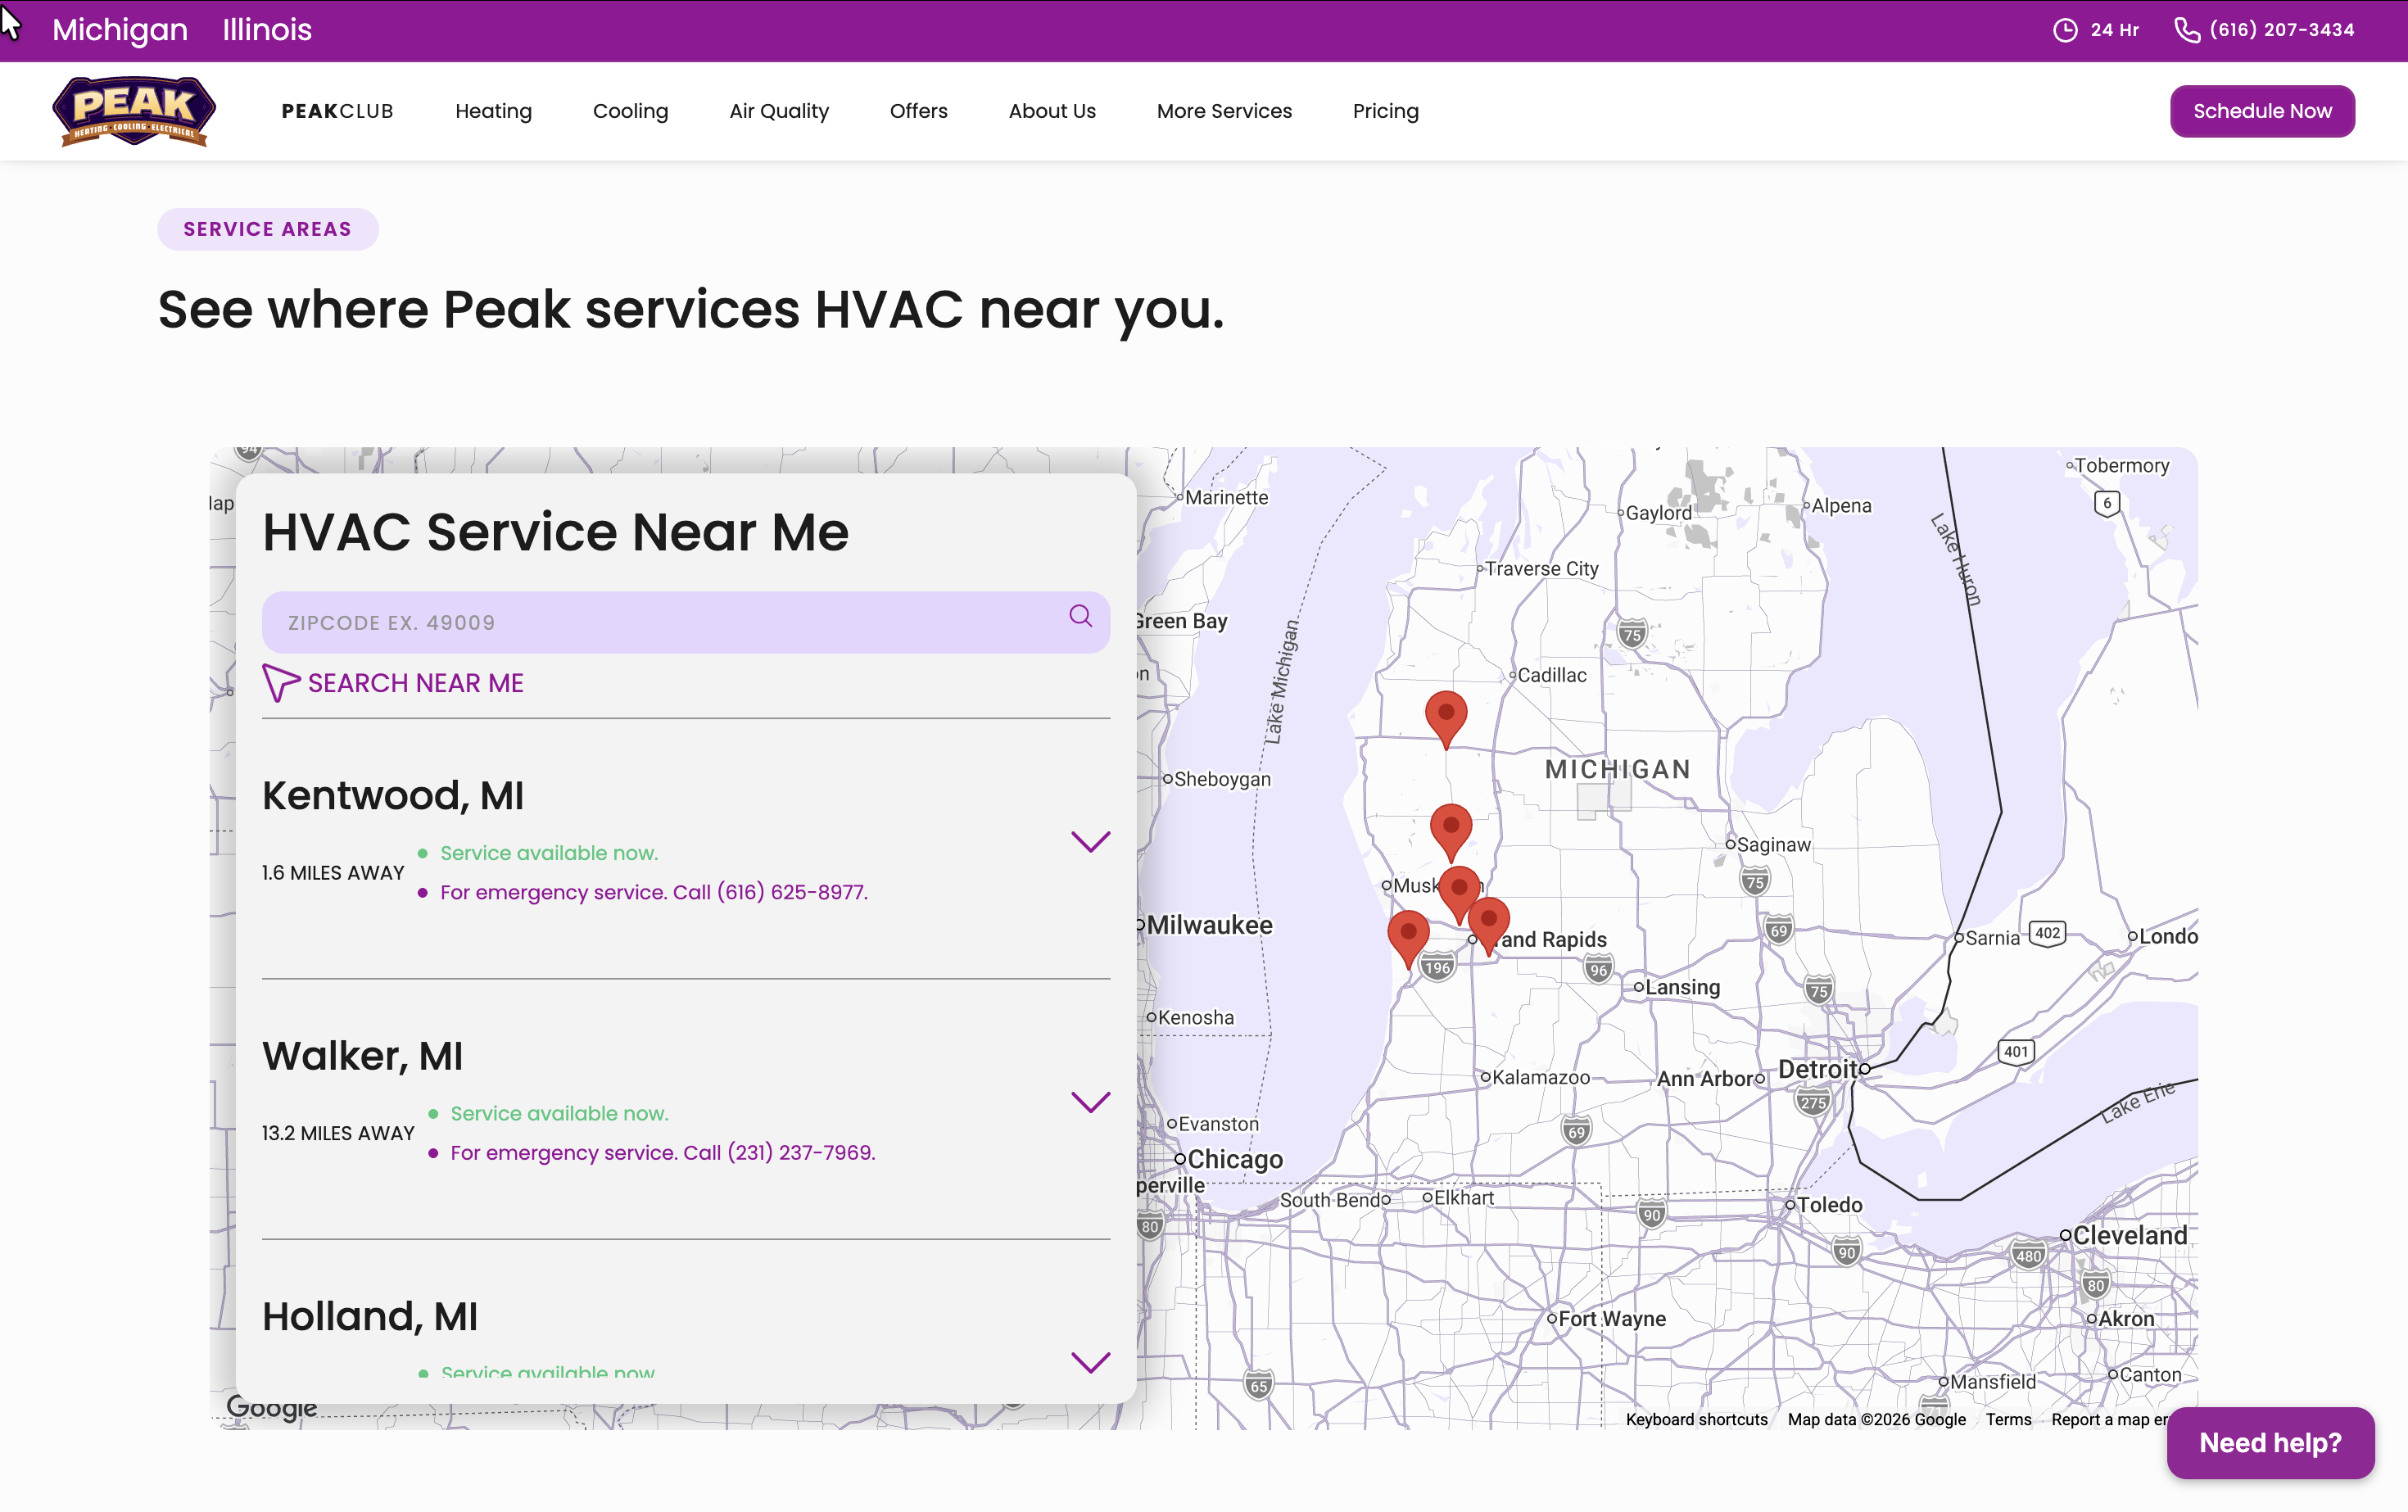Open the Air Quality menu
Viewport: 2408px width, 1512px height.
779,111
